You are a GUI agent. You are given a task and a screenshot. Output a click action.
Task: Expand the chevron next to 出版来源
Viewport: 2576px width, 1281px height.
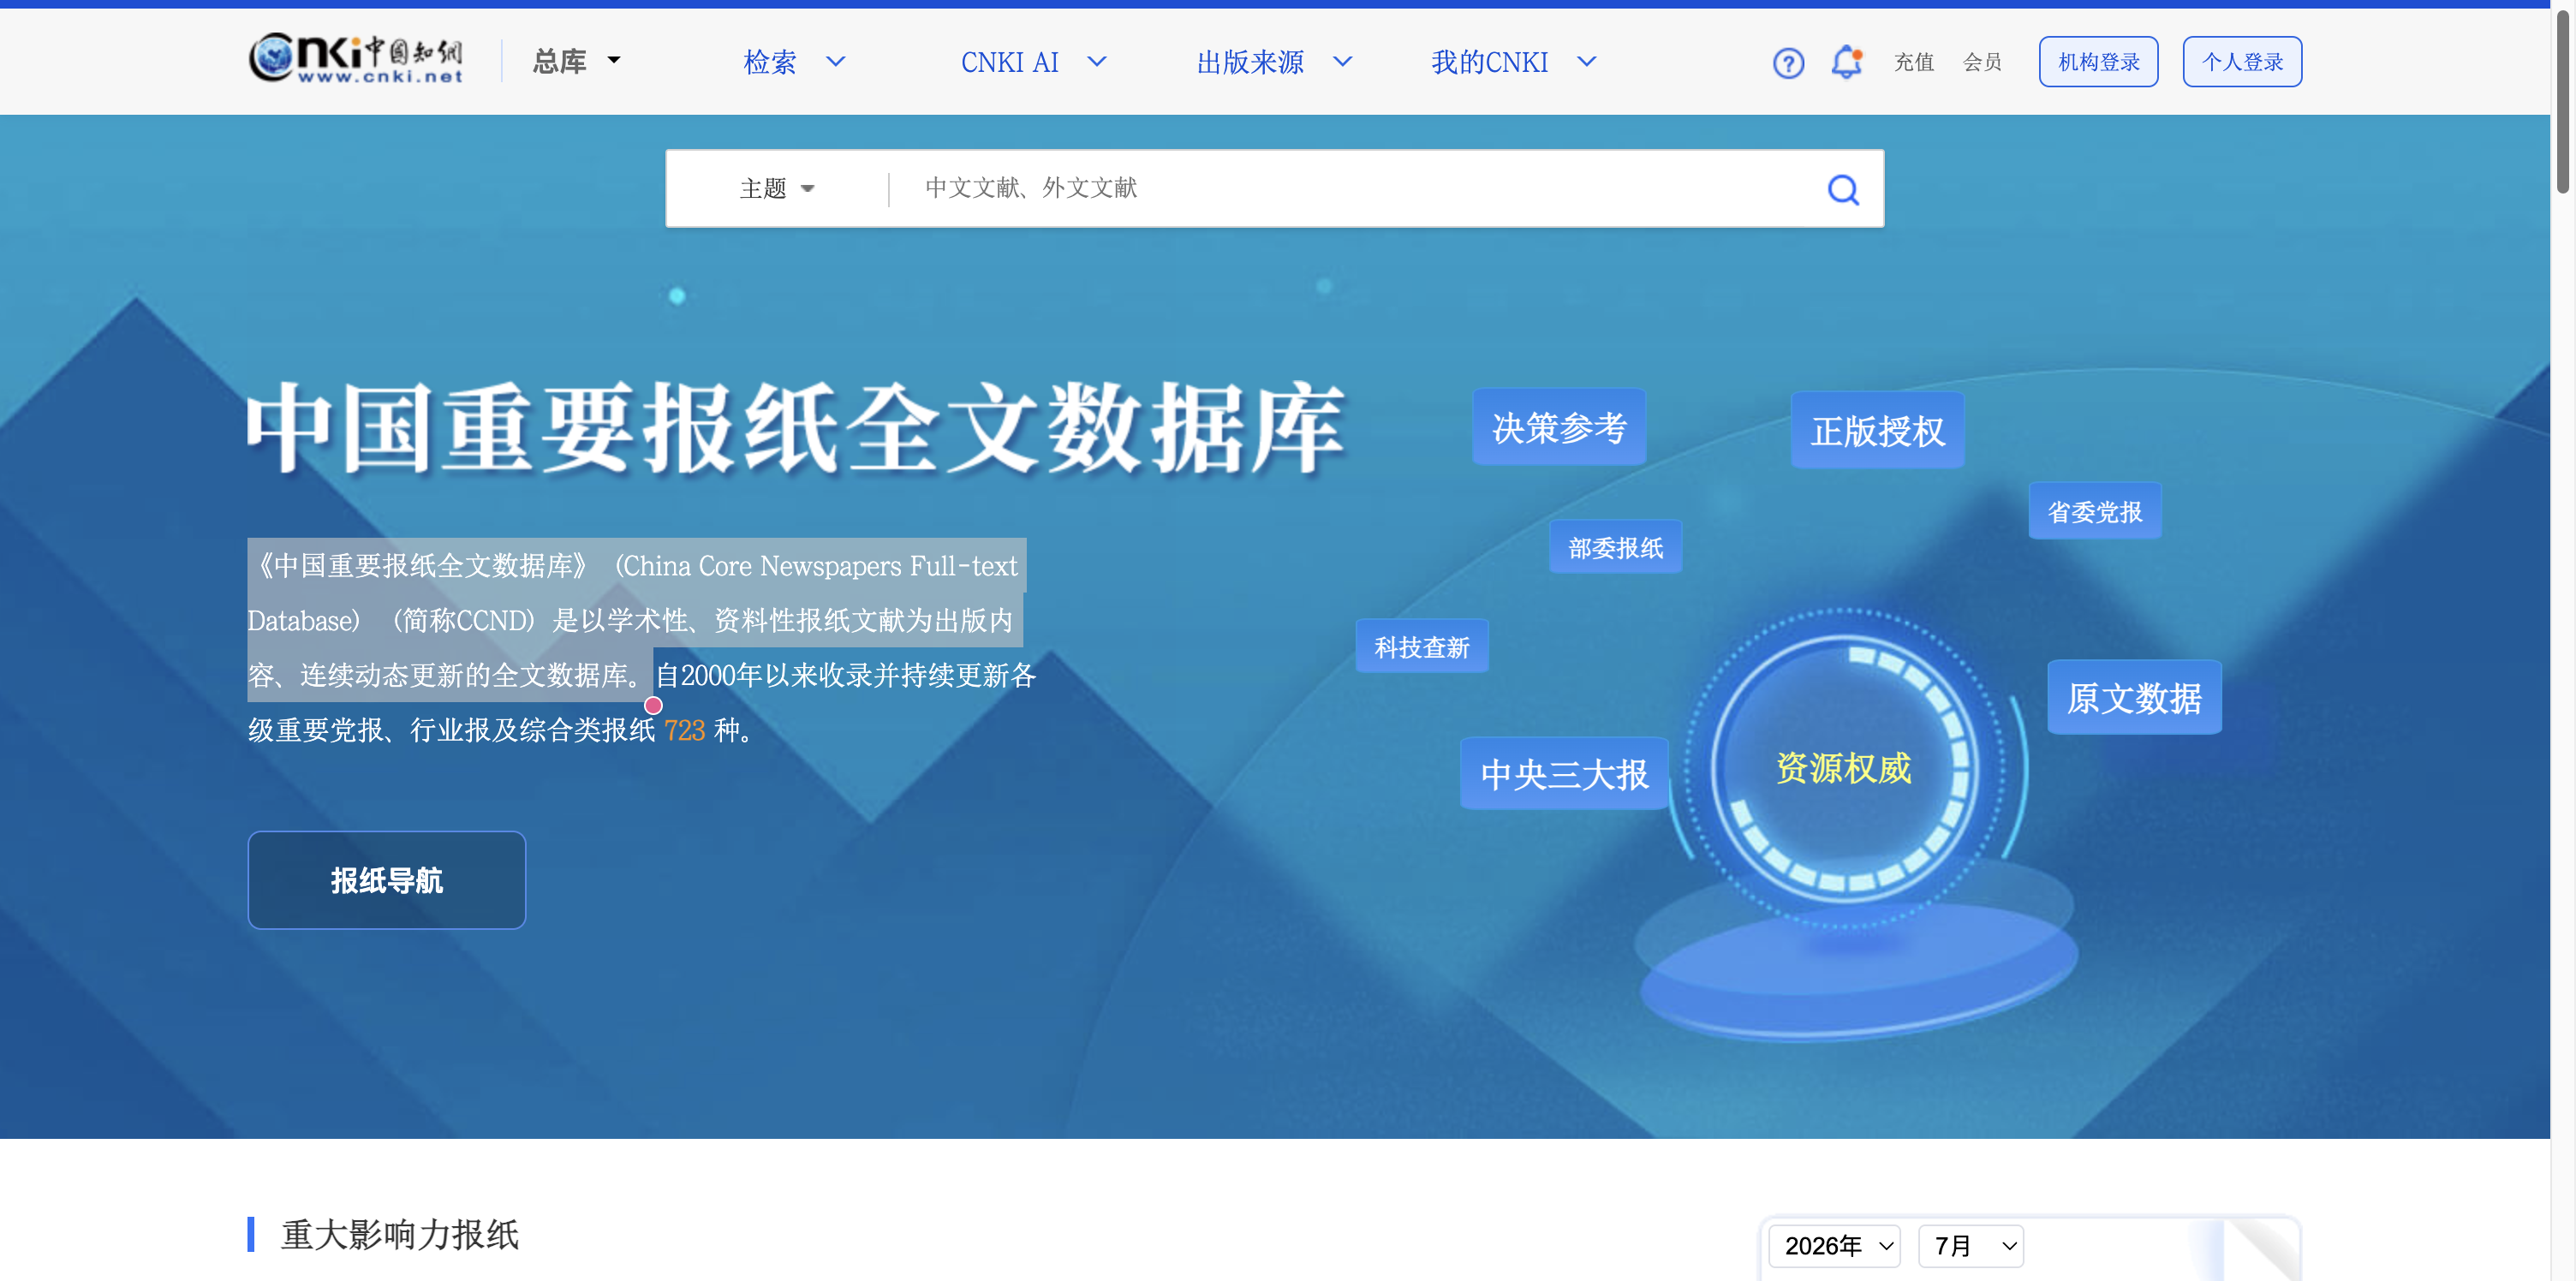point(1343,62)
